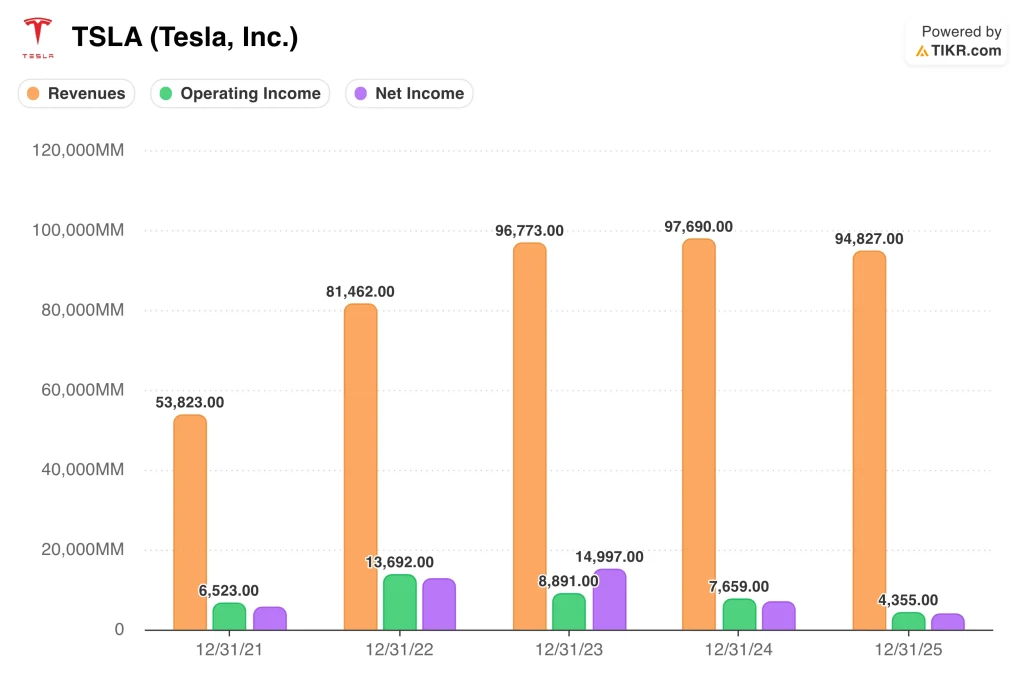Click the 12/31/23 axis label
Viewport: 1024px width, 683px height.
coord(569,649)
